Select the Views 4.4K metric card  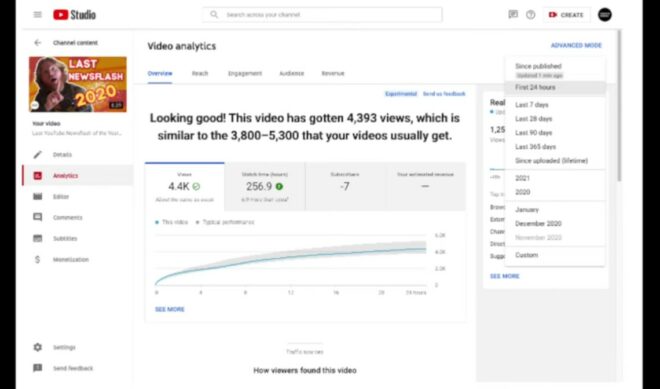pyautogui.click(x=184, y=187)
